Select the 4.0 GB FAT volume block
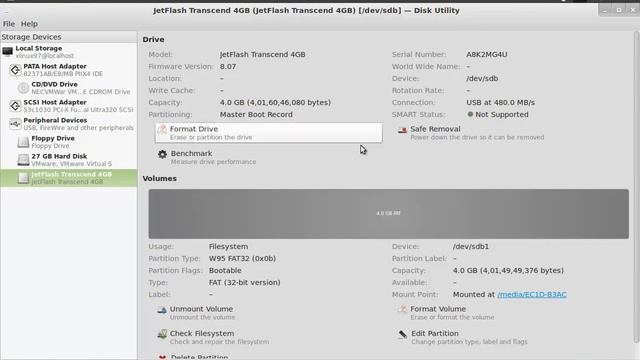The width and height of the screenshot is (640, 360). (388, 213)
